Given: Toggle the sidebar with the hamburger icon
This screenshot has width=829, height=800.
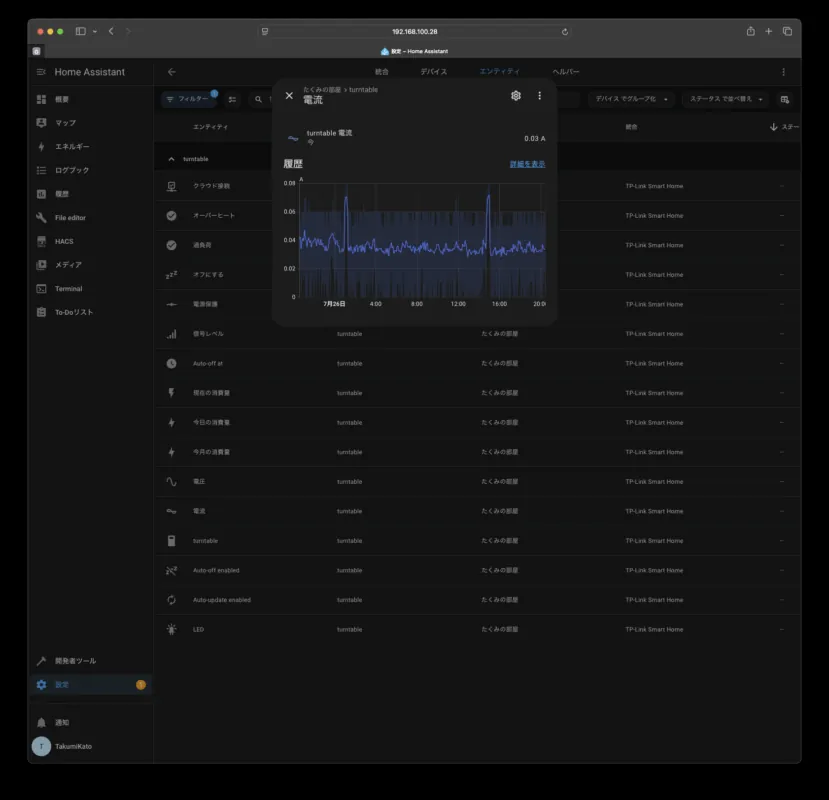Looking at the screenshot, I should coord(41,72).
